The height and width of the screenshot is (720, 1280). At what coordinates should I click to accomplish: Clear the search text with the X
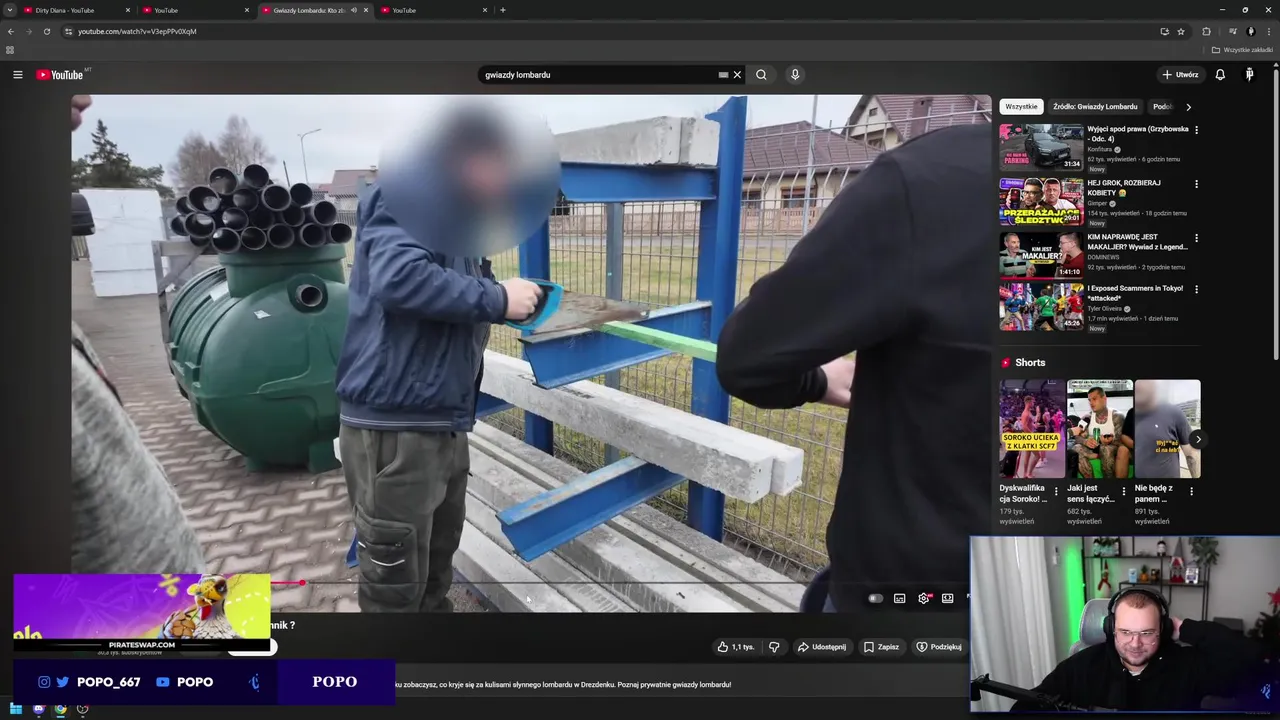coord(737,75)
